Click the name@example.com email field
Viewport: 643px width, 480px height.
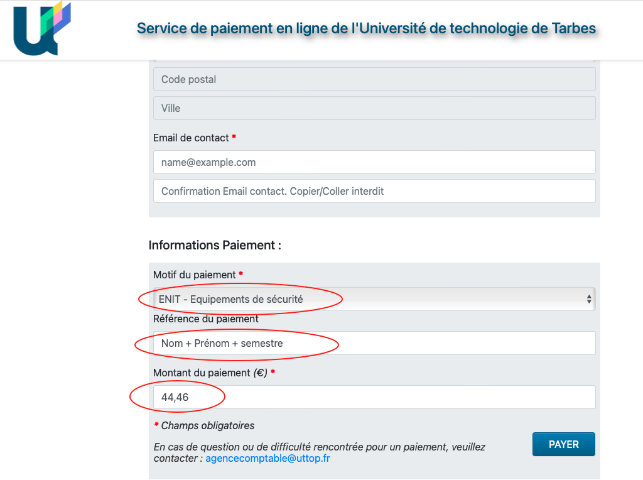tap(374, 162)
